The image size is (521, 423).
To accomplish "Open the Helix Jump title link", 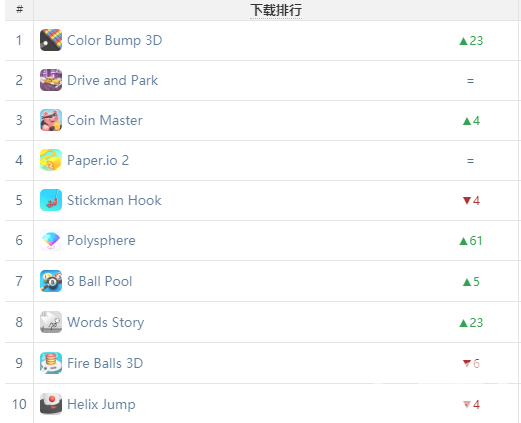I will click(101, 405).
